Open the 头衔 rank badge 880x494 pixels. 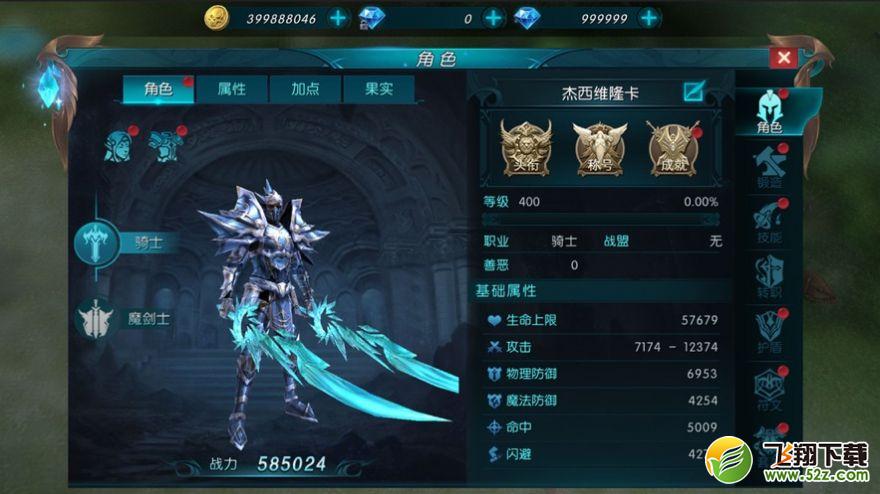526,147
